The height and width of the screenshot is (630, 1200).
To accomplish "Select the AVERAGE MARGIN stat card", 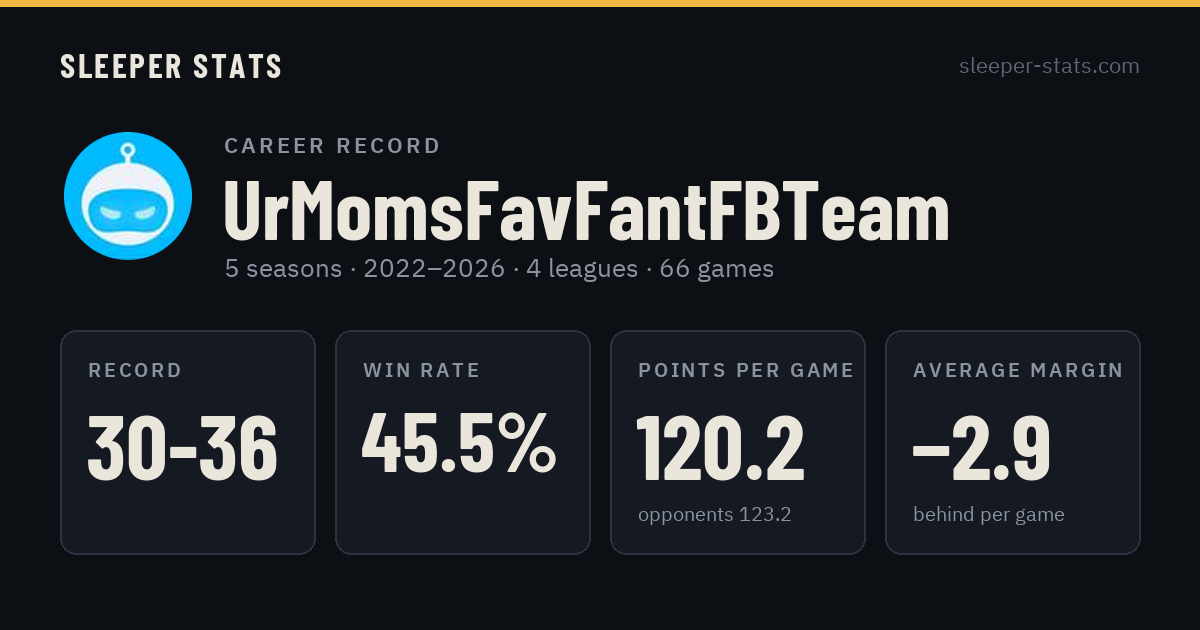I will pos(1013,442).
